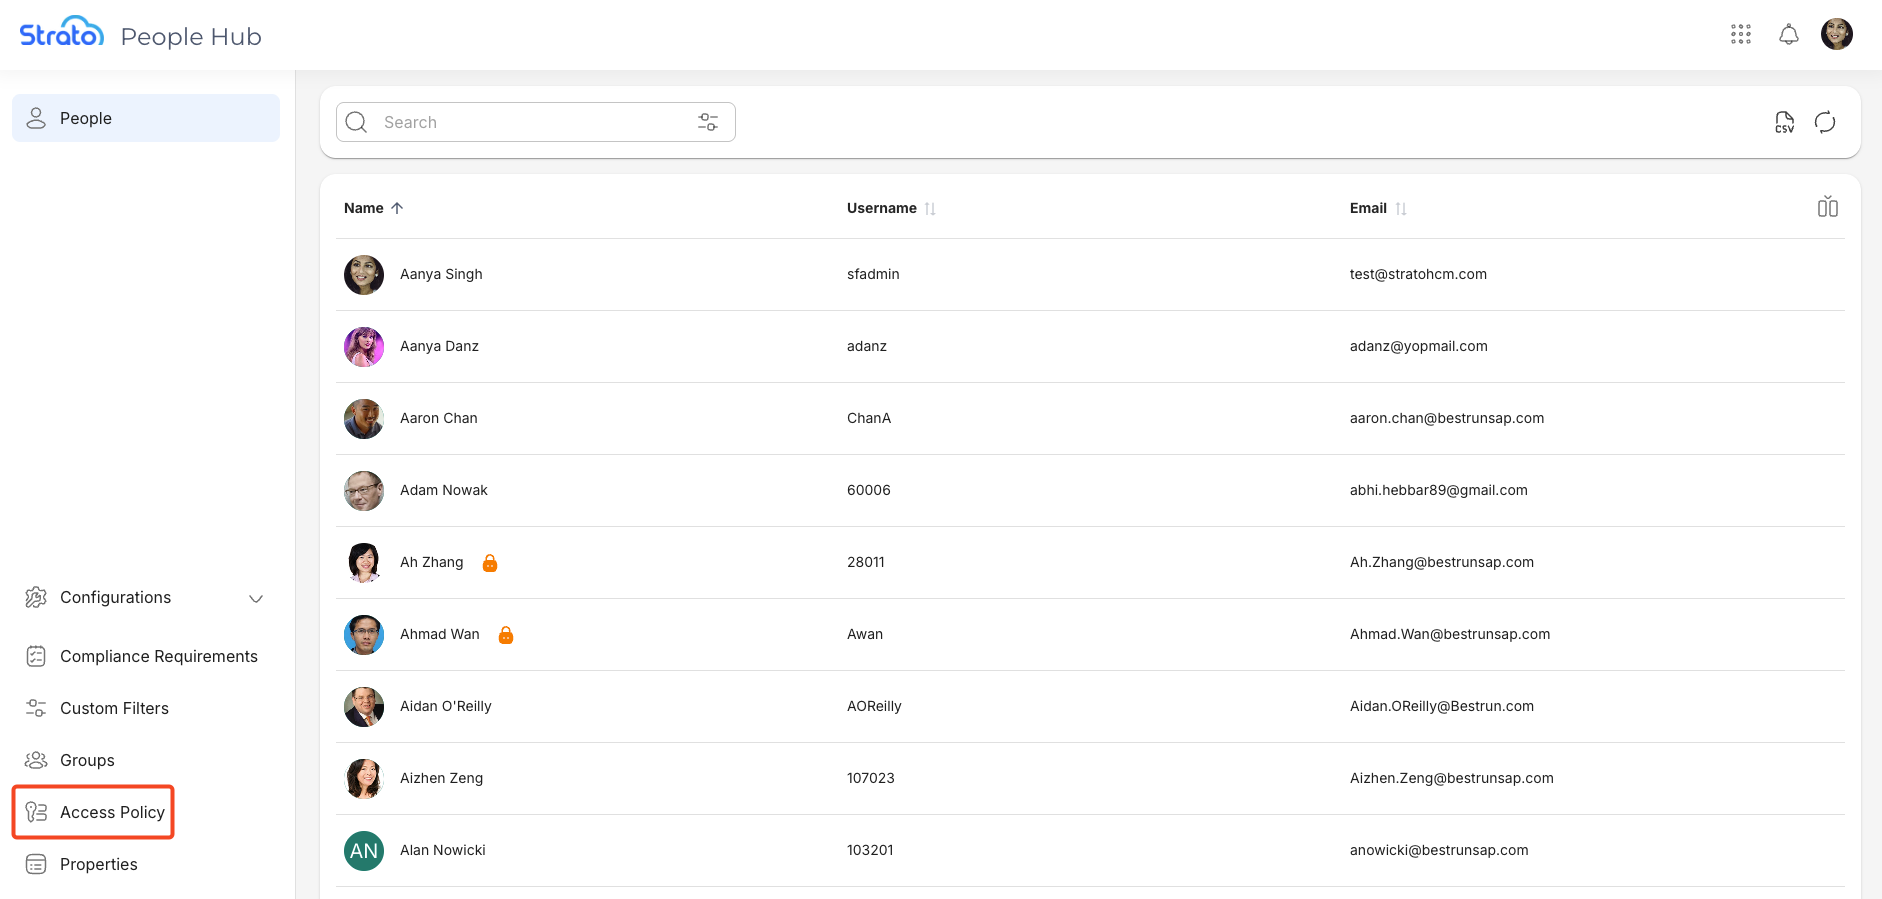Open the column chooser icon
The image size is (1882, 899).
(x=1827, y=207)
